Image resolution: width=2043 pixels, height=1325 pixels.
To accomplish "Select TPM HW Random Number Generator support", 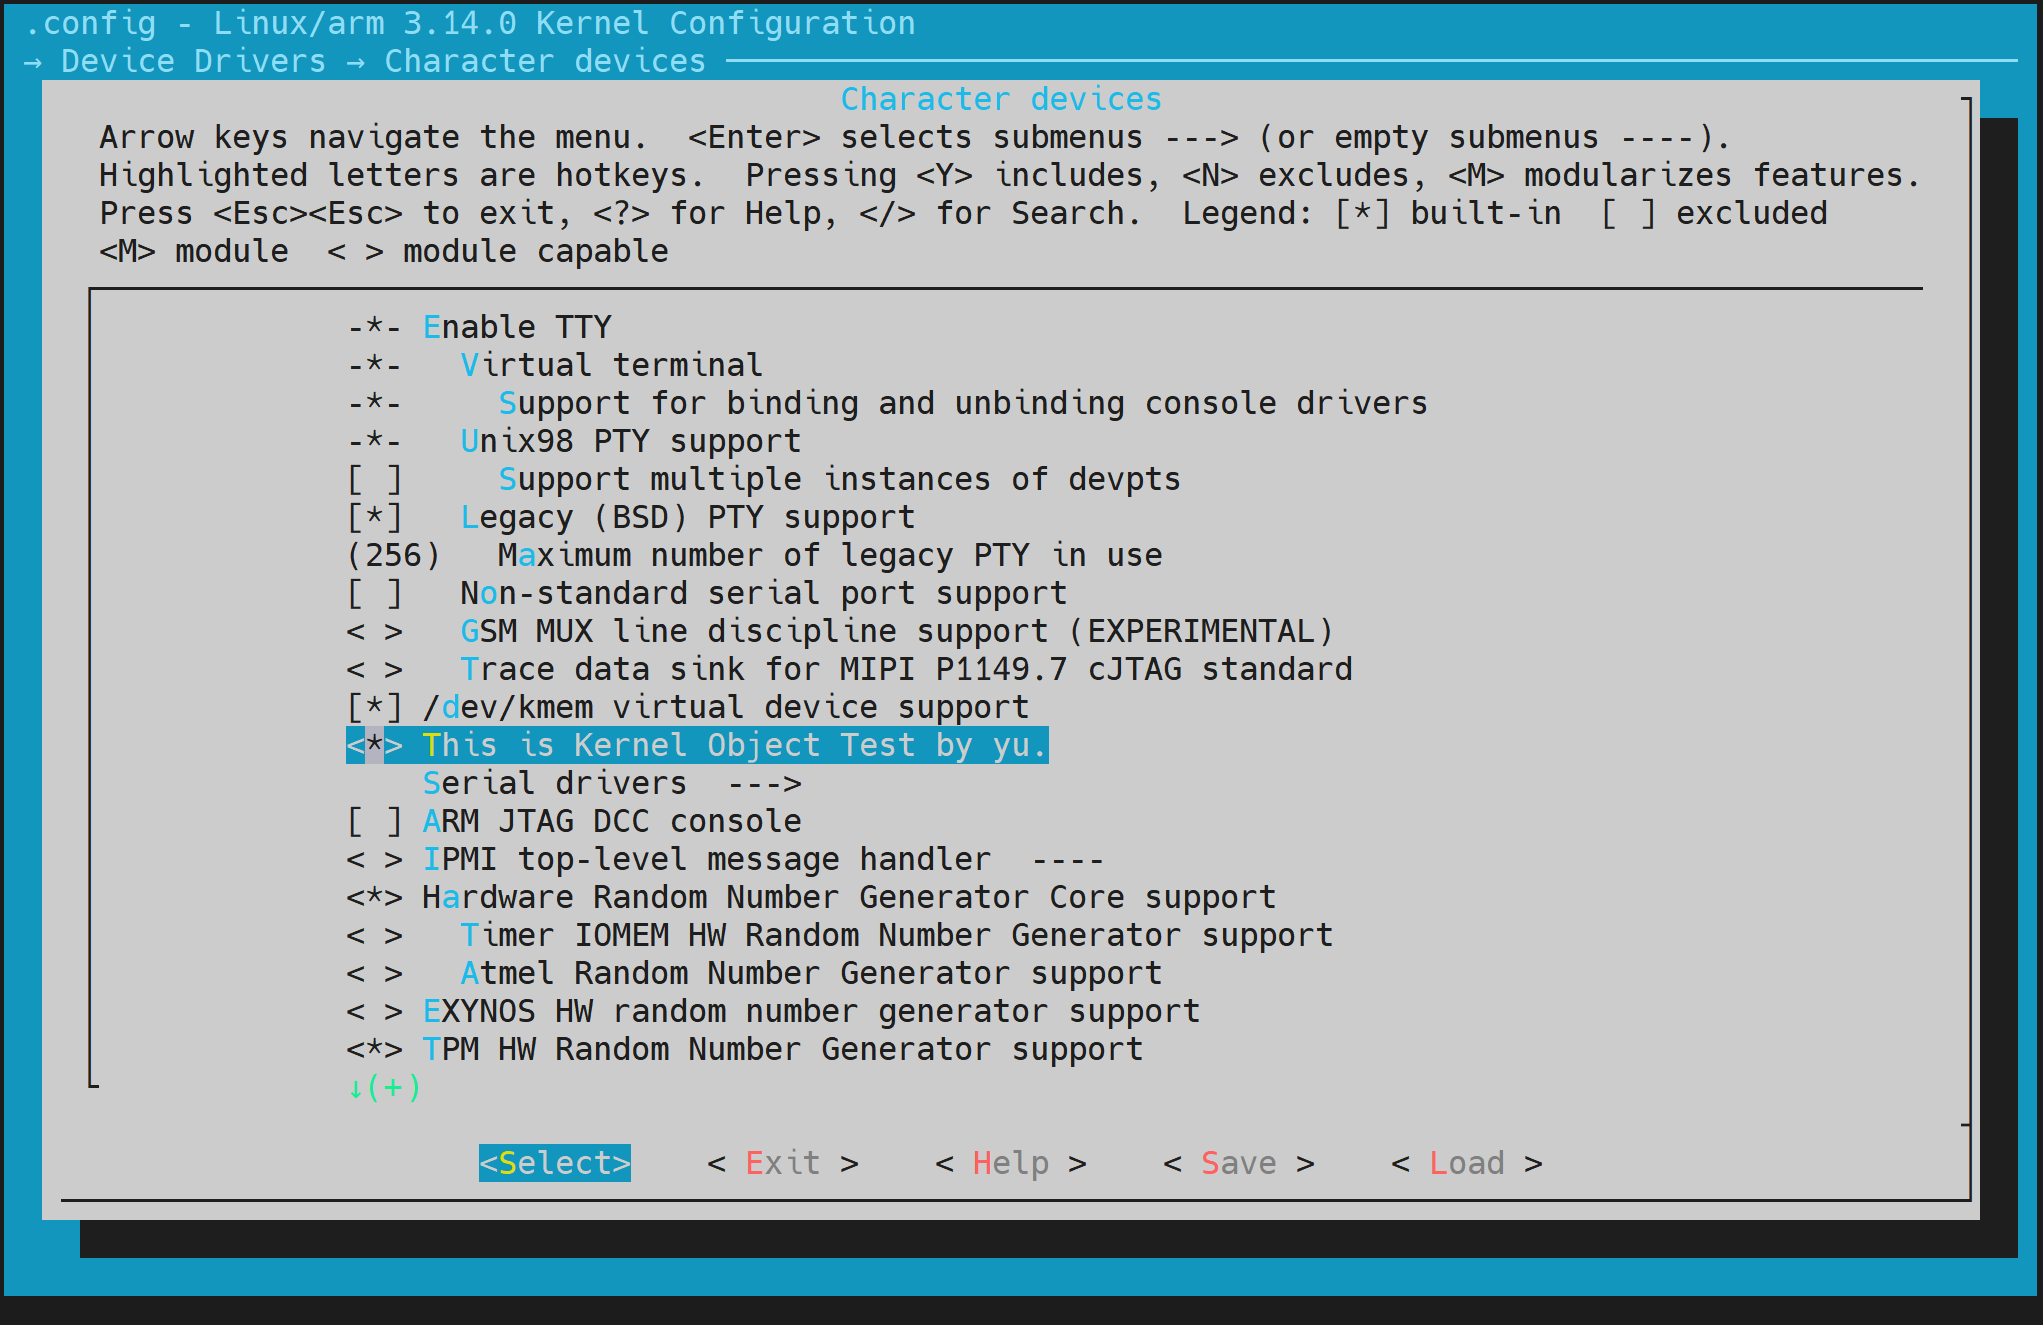I will 781,1049.
